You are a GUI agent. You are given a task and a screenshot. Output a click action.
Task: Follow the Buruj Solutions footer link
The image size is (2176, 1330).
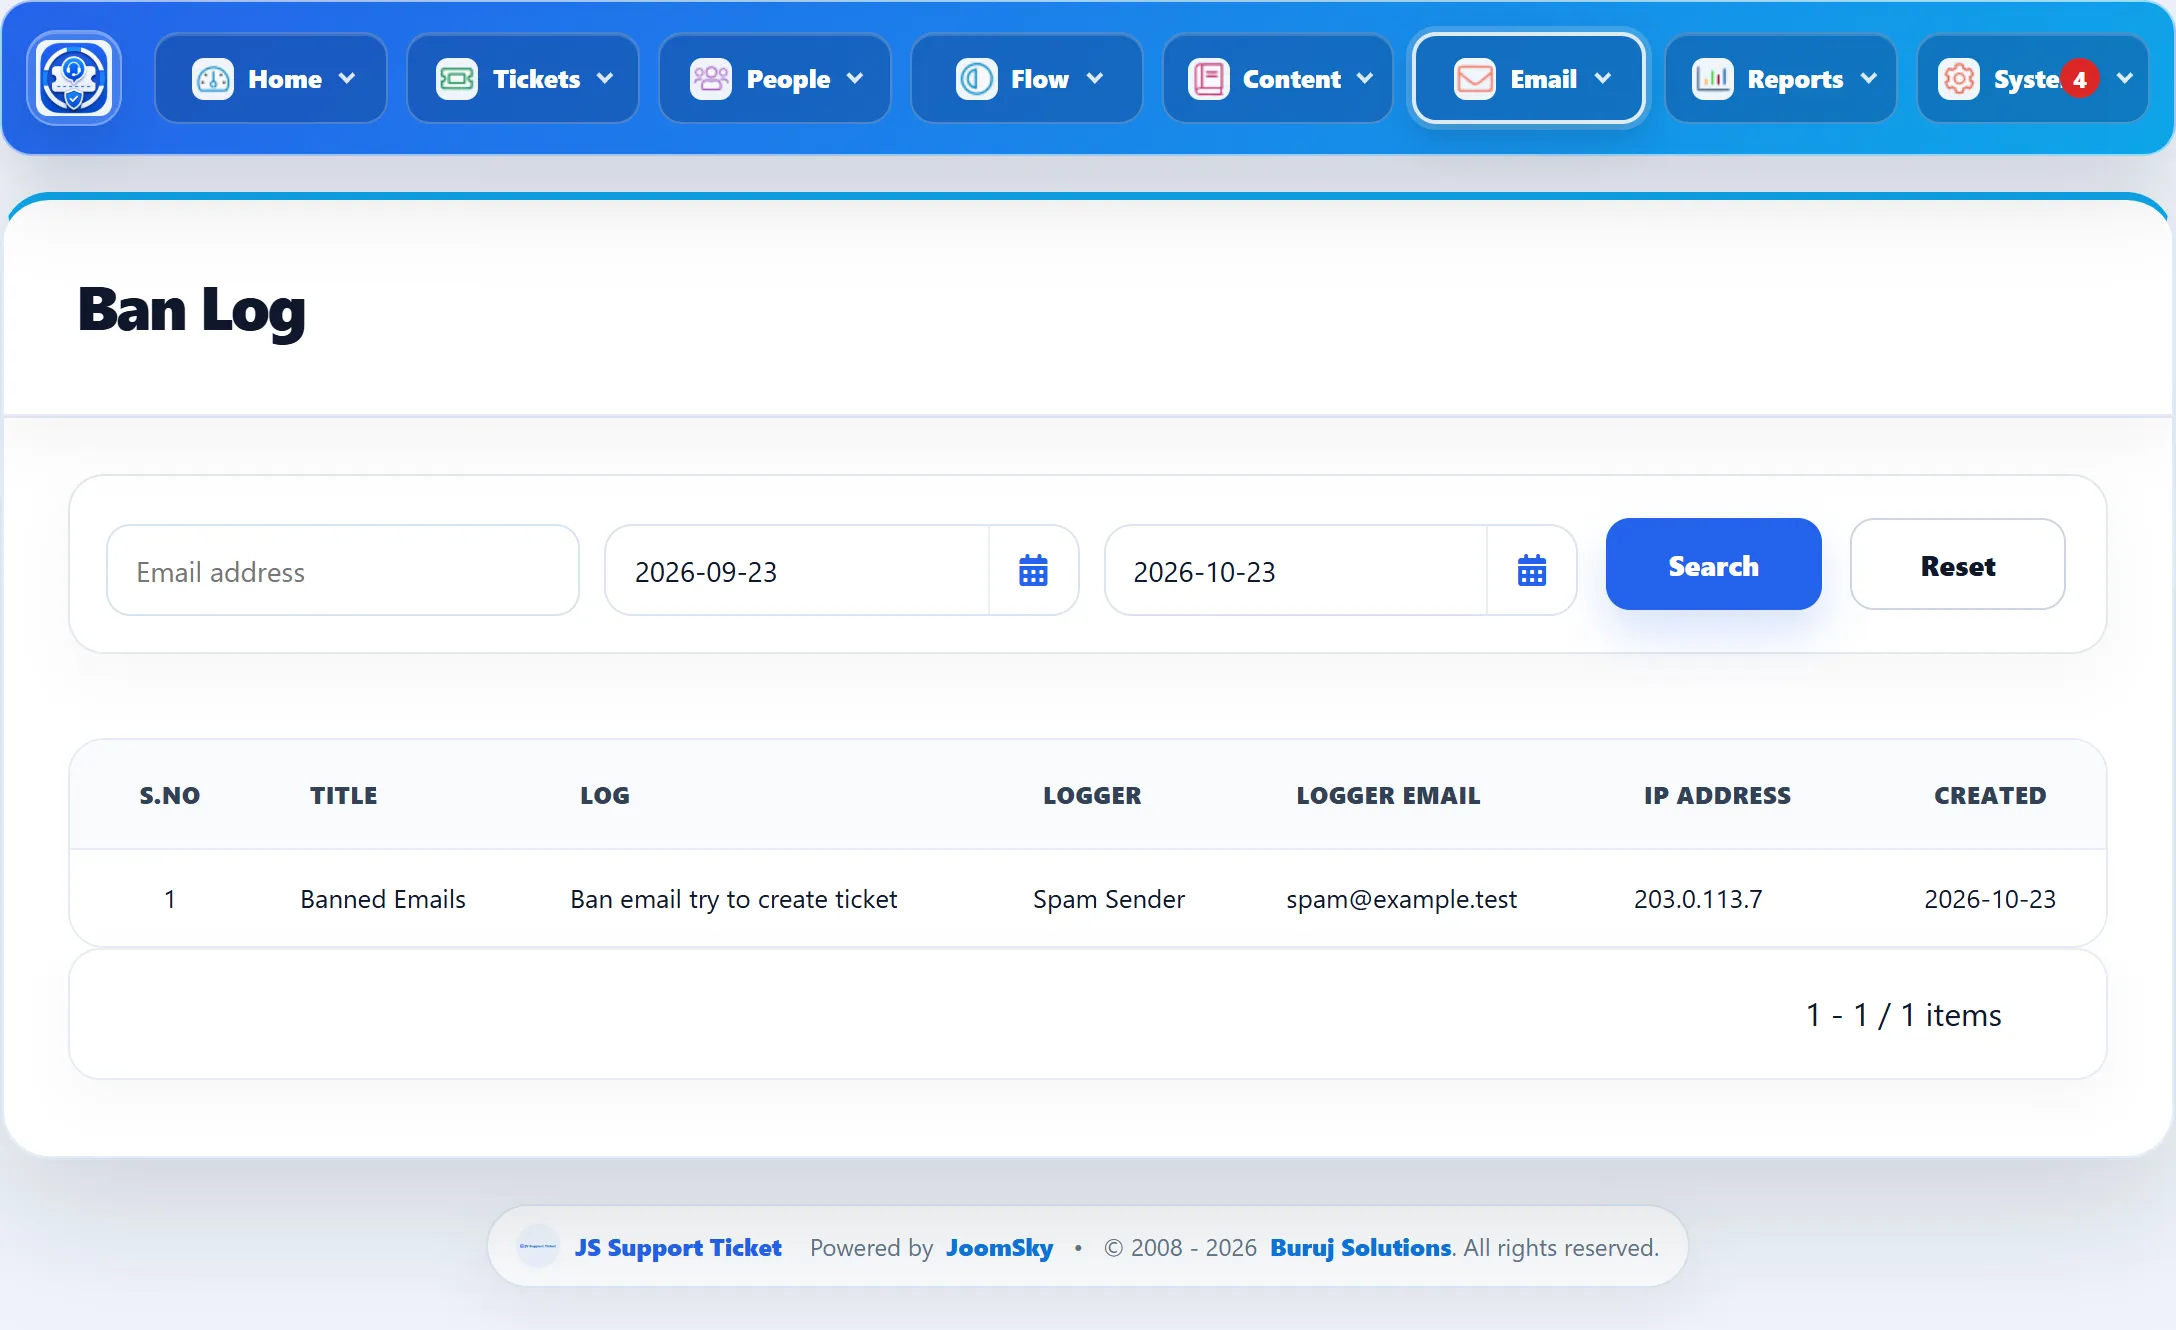[1360, 1247]
